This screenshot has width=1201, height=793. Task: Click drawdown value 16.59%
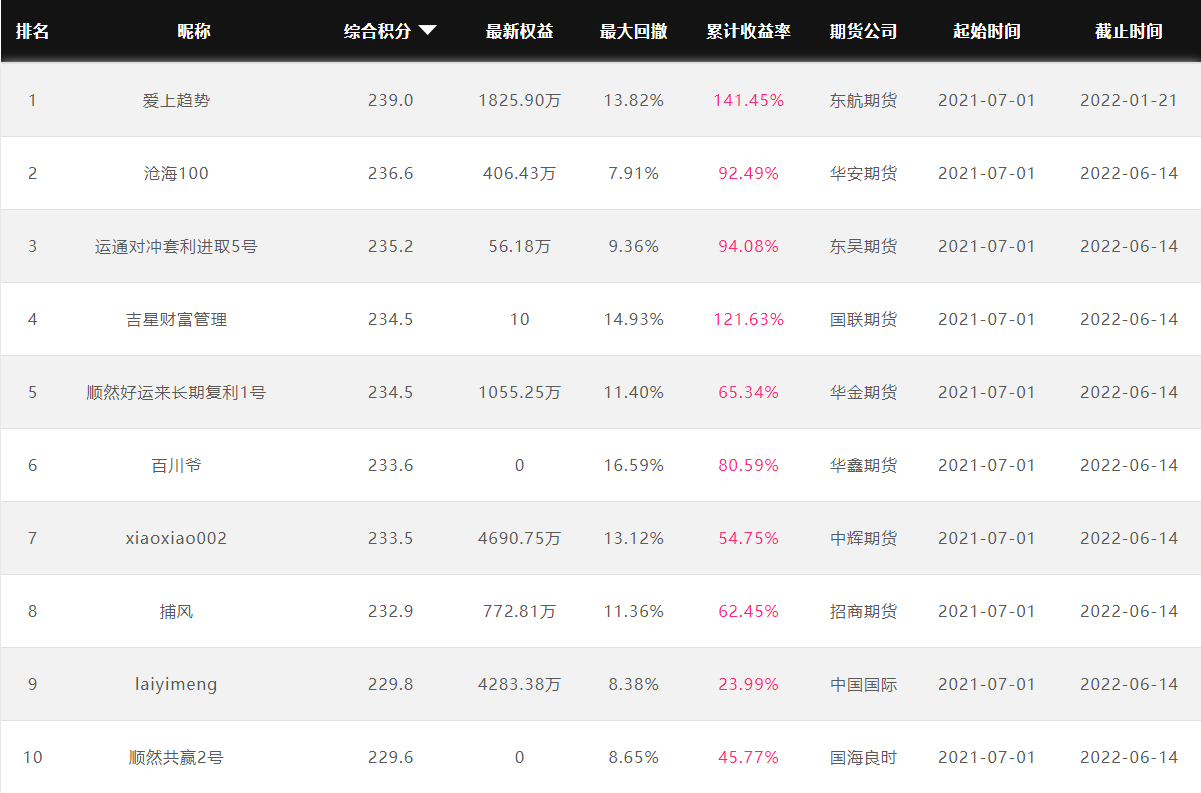coord(634,465)
